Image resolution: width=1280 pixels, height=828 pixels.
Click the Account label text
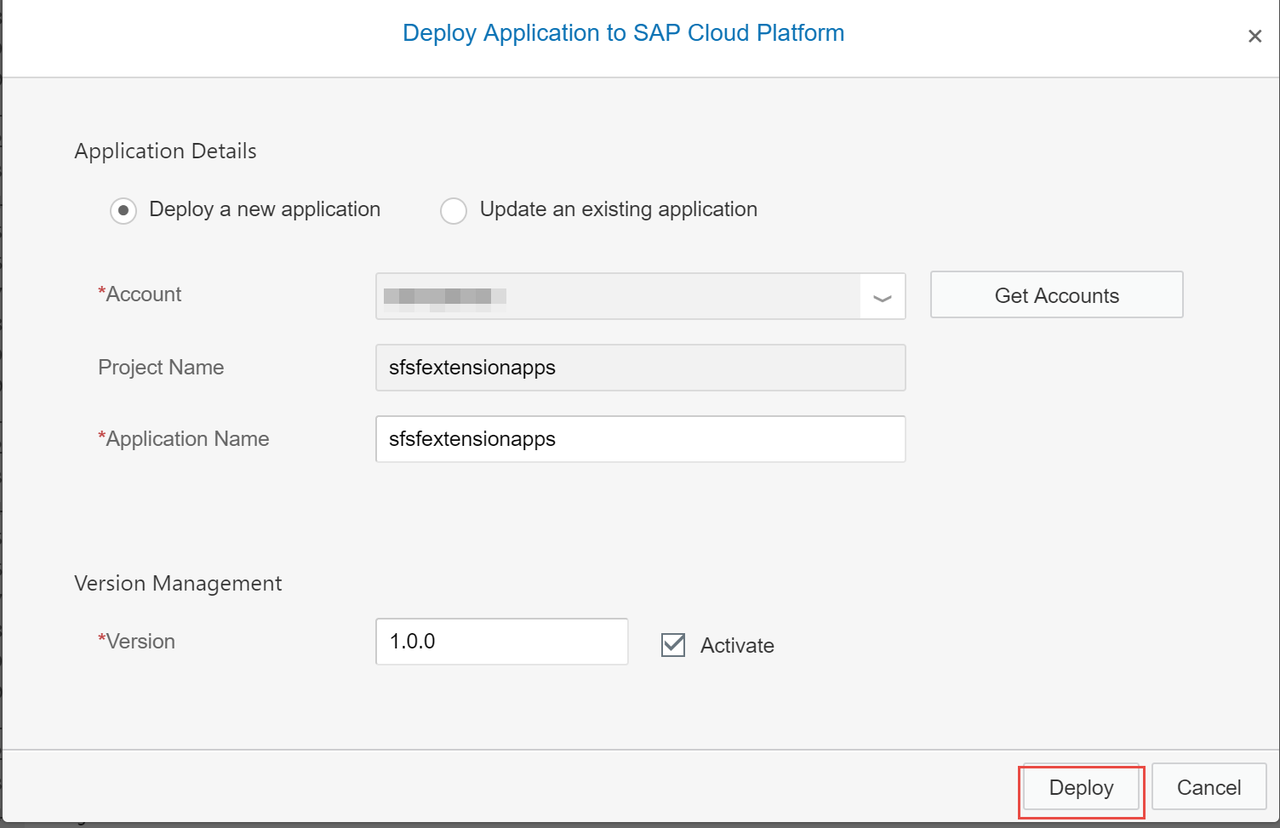[x=140, y=294]
